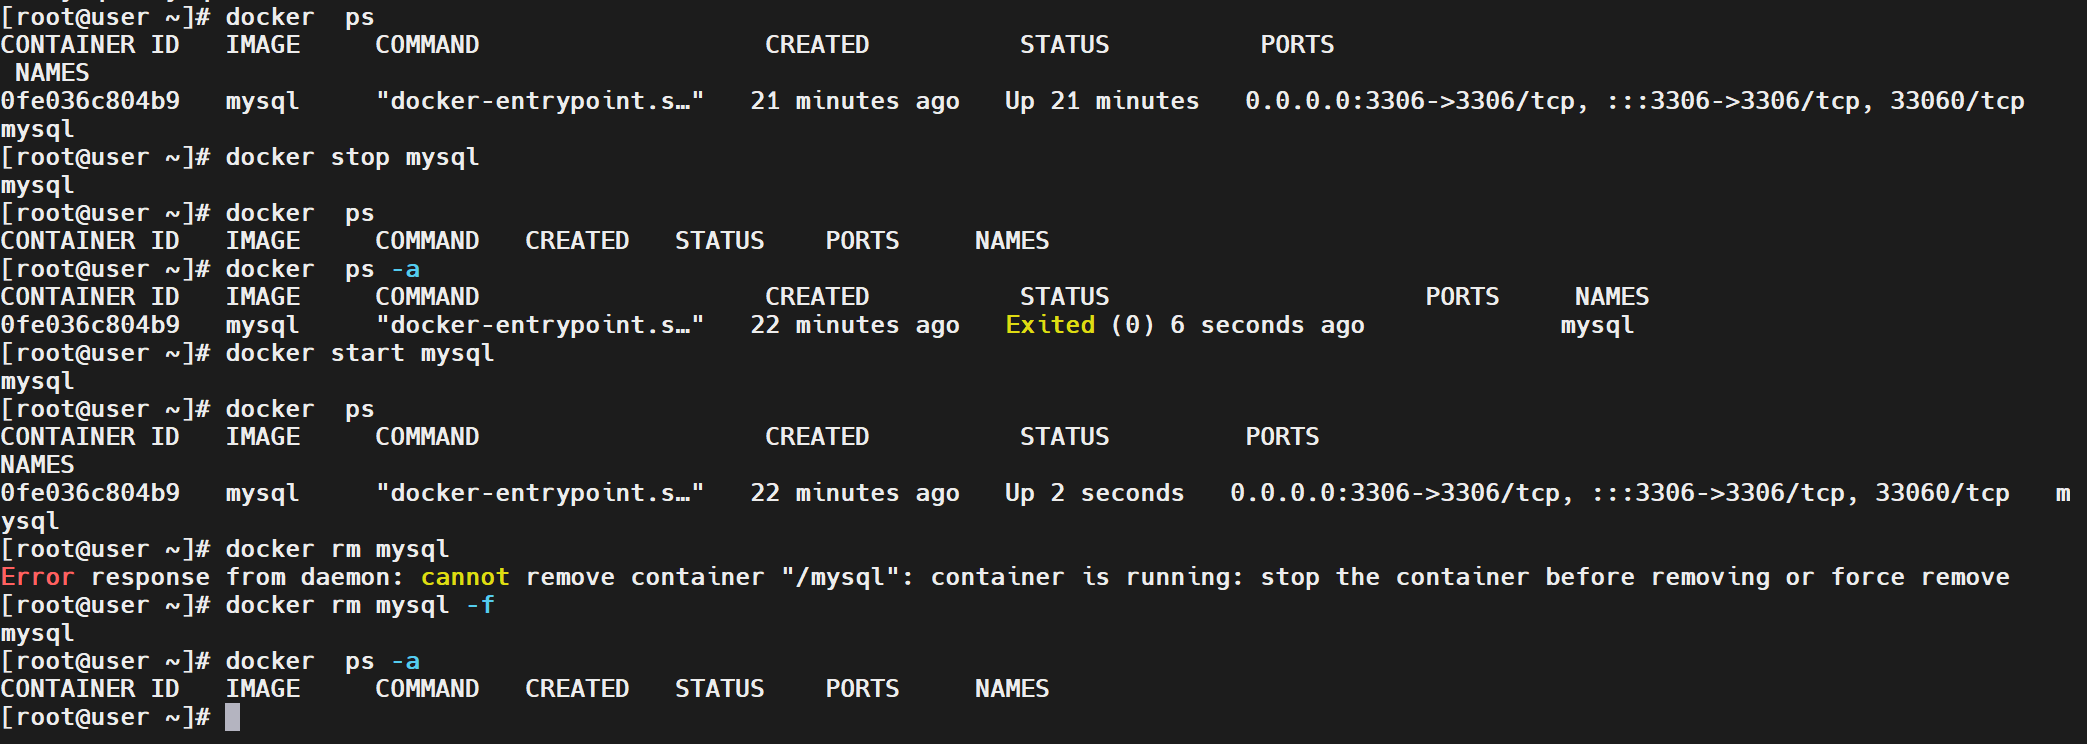
Task: Click the yellow 'Exited' status word
Action: (x=1050, y=325)
